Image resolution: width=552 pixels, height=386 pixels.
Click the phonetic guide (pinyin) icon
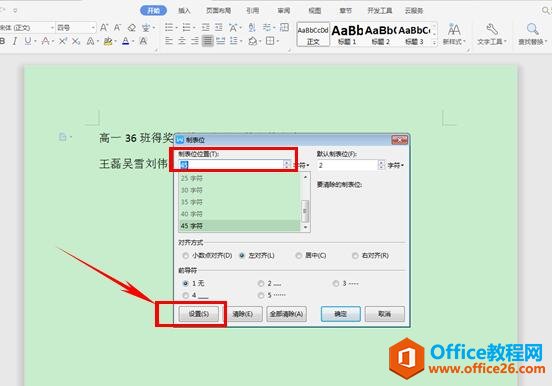click(145, 27)
